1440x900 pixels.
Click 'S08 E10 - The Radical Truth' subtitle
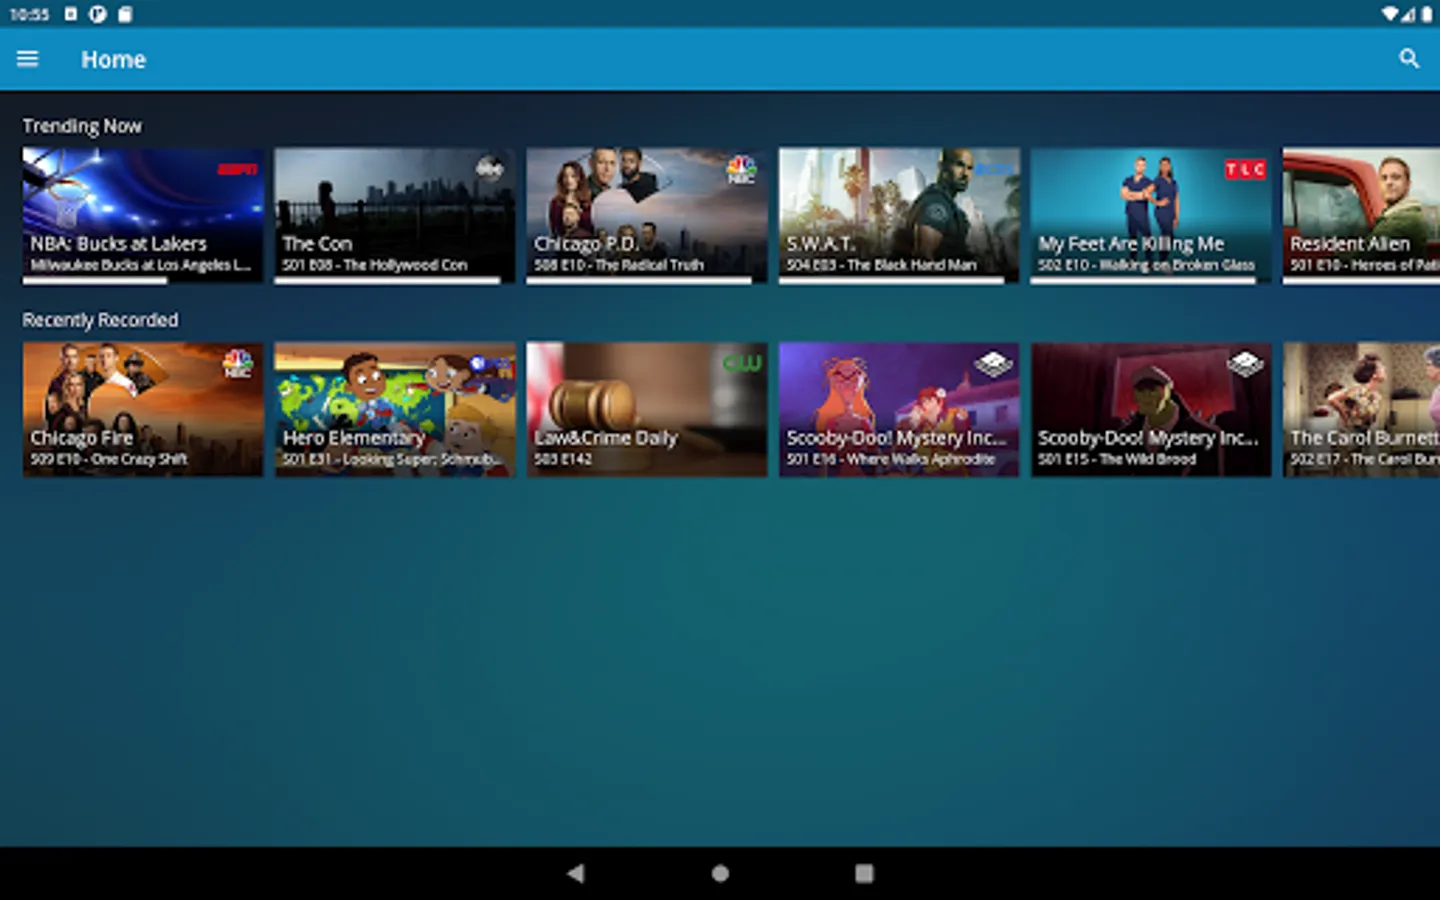point(618,265)
